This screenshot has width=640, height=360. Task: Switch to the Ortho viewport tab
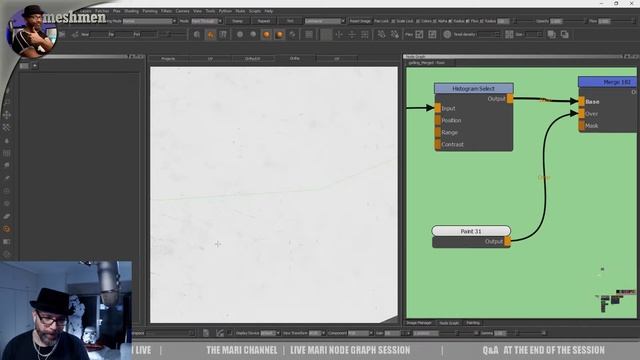295,58
